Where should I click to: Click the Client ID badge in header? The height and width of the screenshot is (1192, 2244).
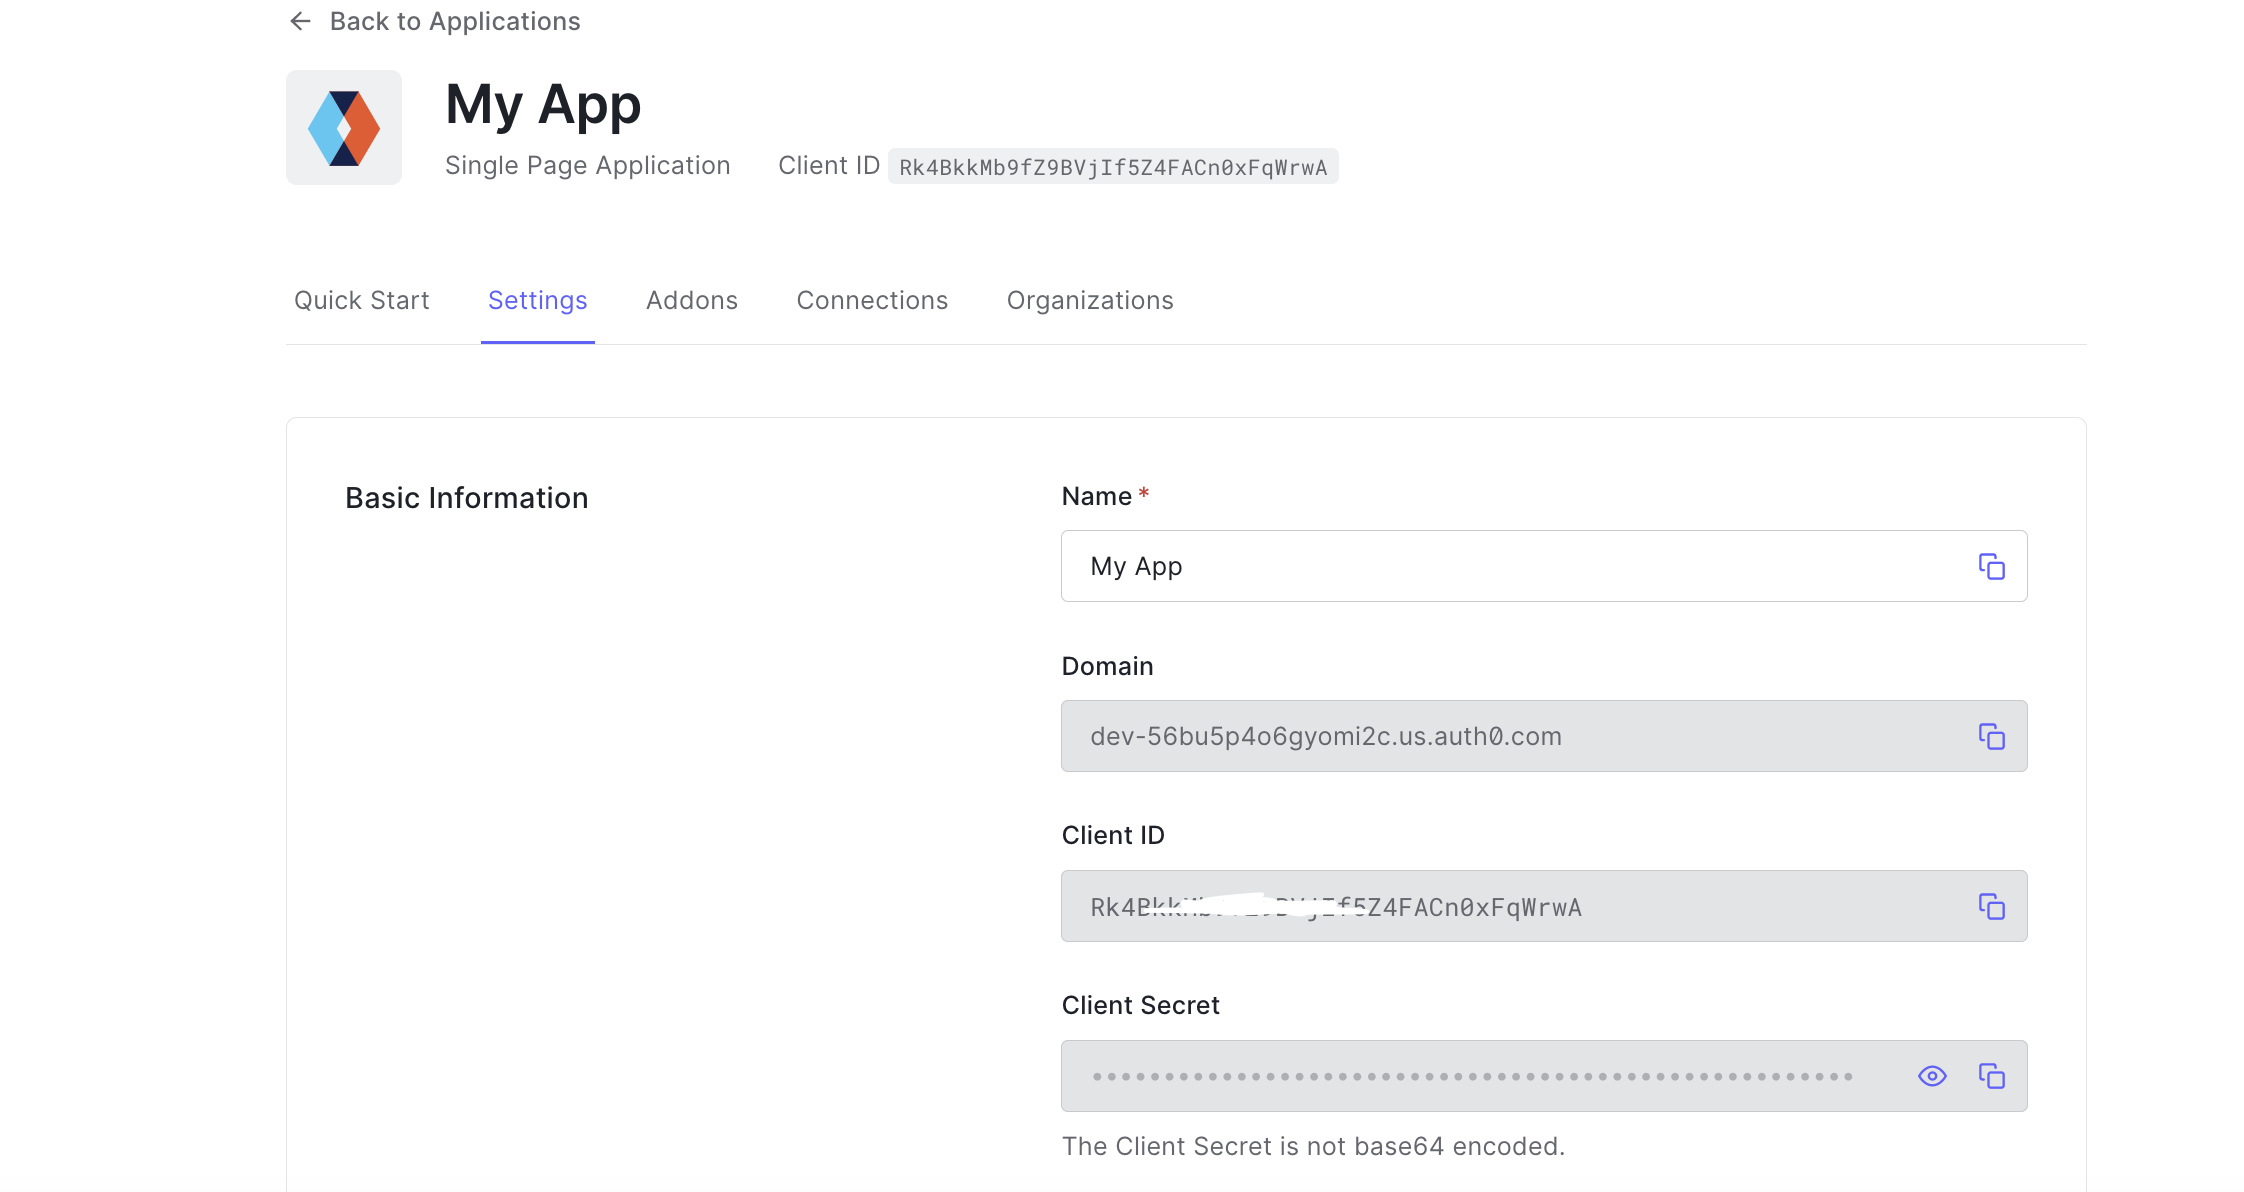(x=1112, y=167)
